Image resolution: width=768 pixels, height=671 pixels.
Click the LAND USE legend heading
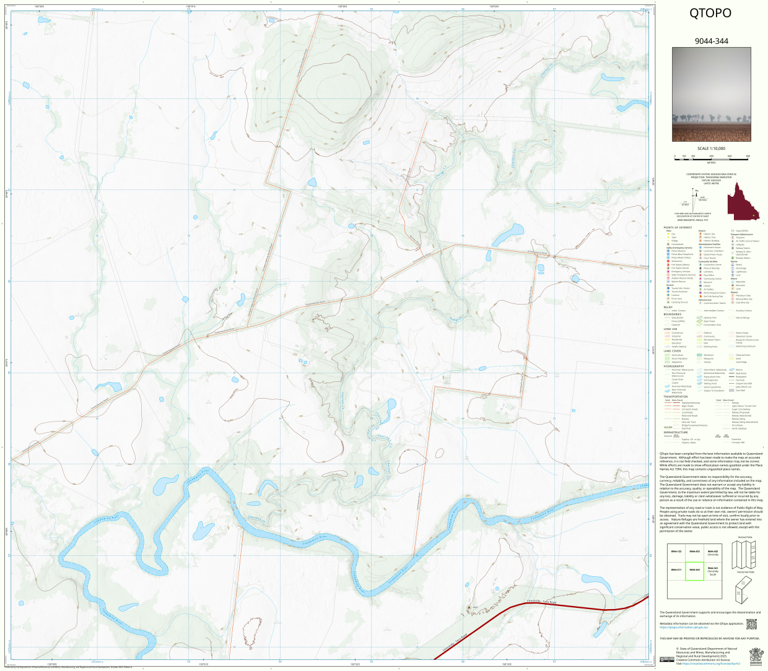pyautogui.click(x=670, y=330)
